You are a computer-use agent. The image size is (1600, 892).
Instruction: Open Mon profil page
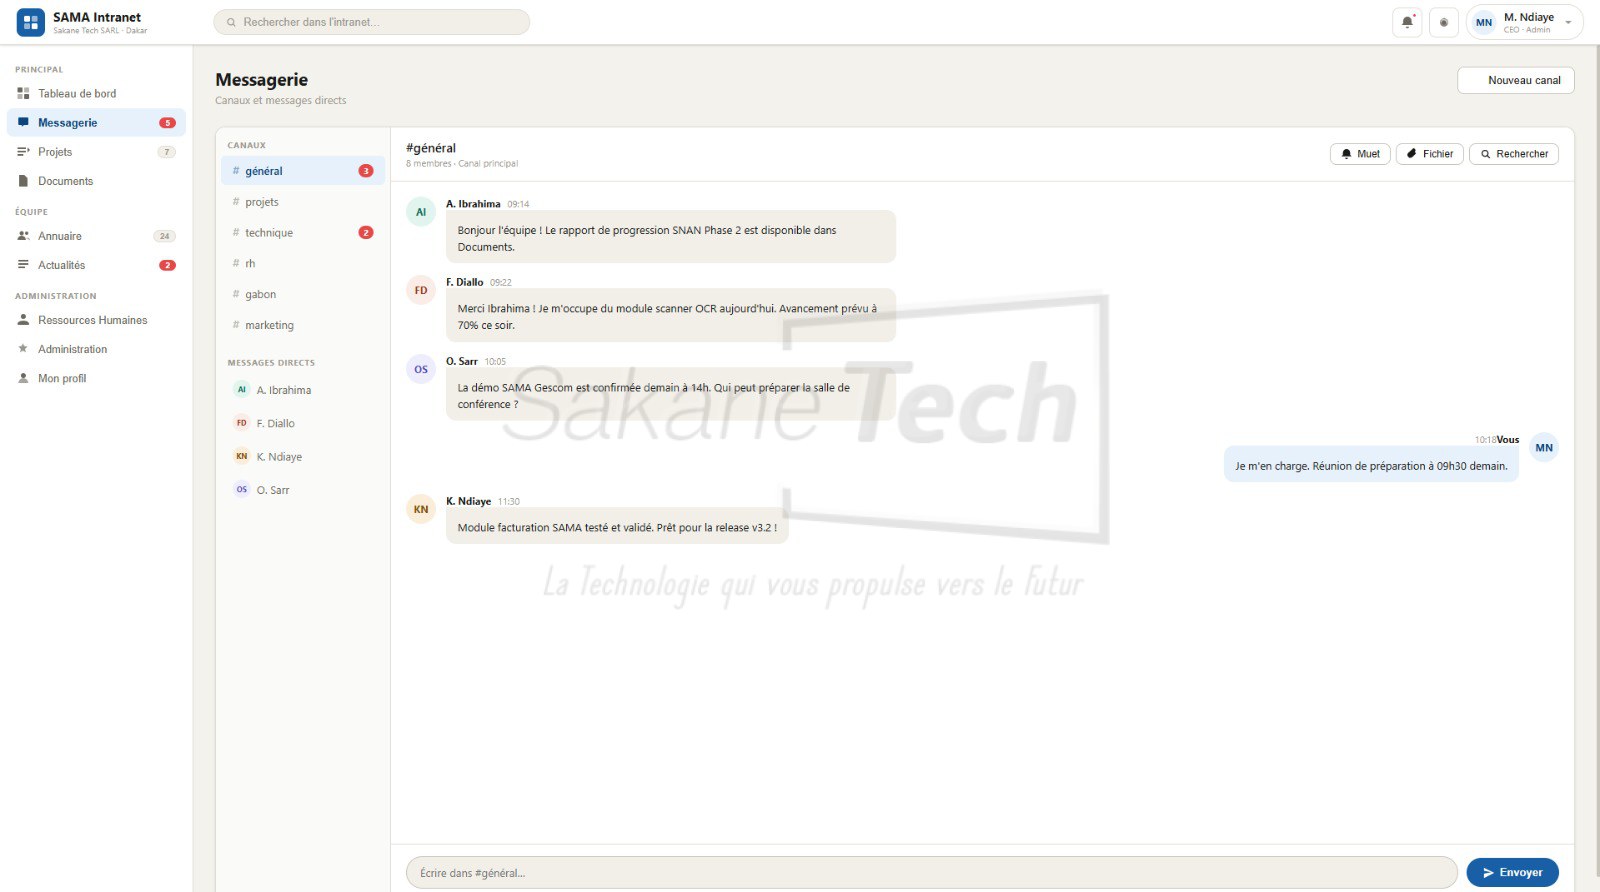click(96, 378)
